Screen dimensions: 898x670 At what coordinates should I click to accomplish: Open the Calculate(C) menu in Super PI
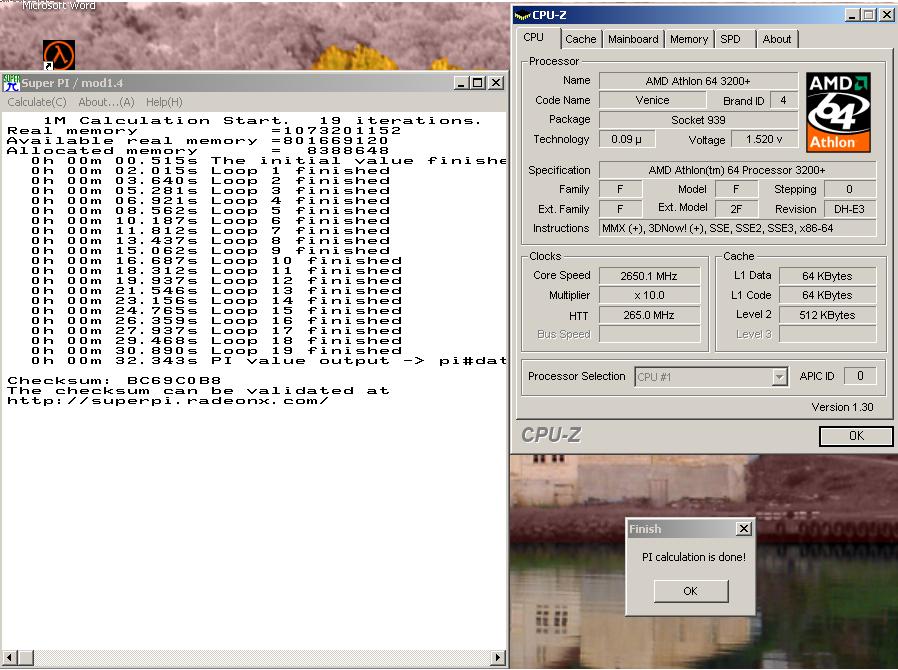tap(37, 102)
